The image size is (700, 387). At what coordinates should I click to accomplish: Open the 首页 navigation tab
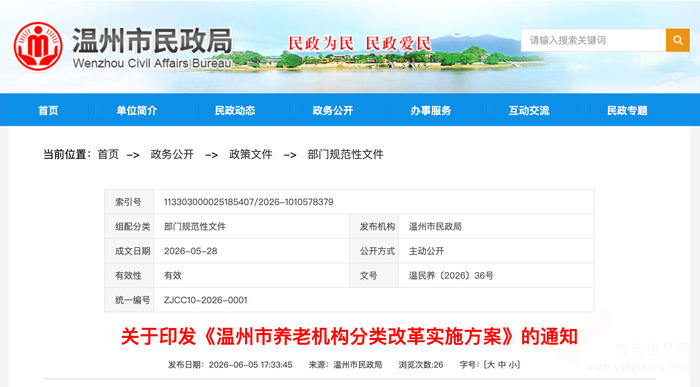[48, 110]
